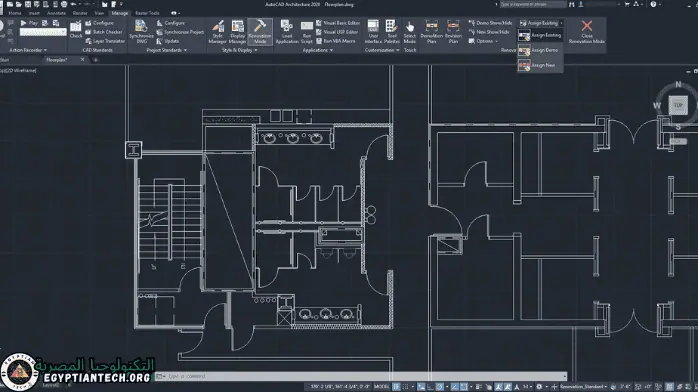Click the Save icon in quick access toolbar
The image size is (698, 392).
click(x=28, y=4)
